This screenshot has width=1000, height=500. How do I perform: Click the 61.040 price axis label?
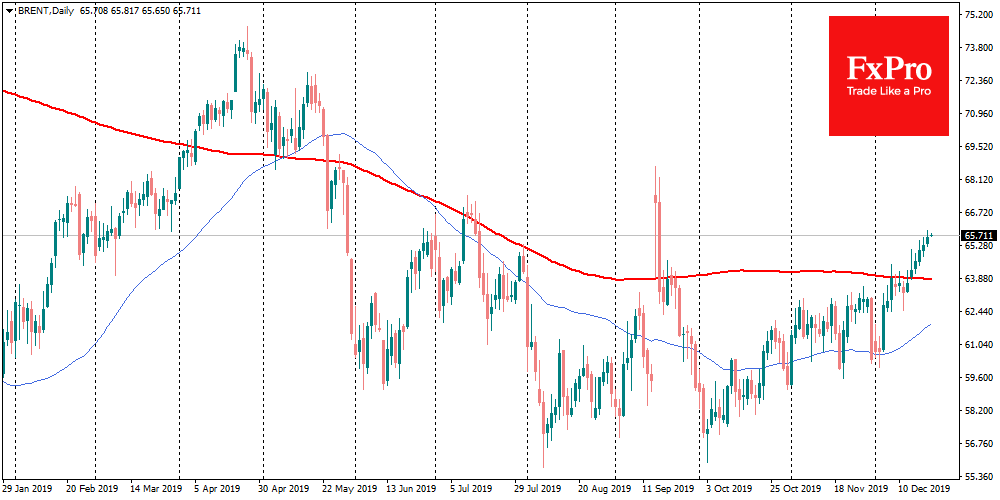click(x=978, y=344)
